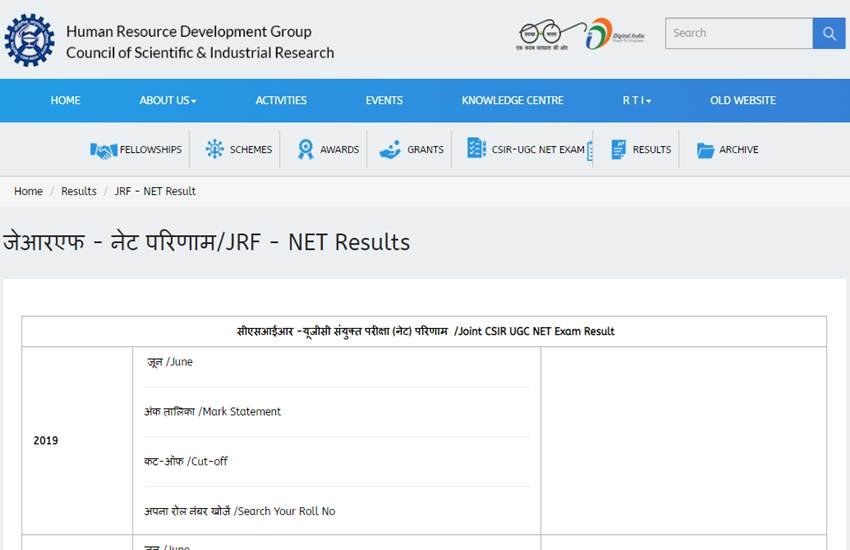
Task: Click the Fellowships handshake icon
Action: click(103, 150)
